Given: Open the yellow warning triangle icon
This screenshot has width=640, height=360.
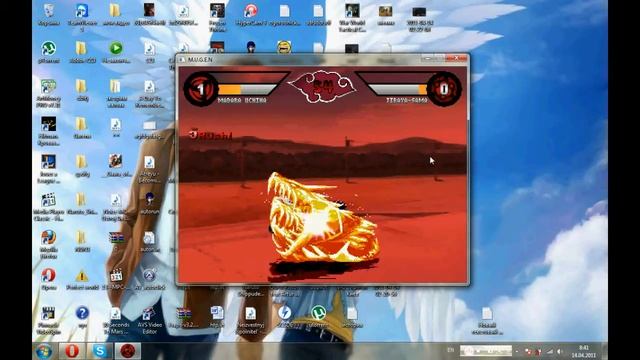Looking at the screenshot, I should pos(82,276).
